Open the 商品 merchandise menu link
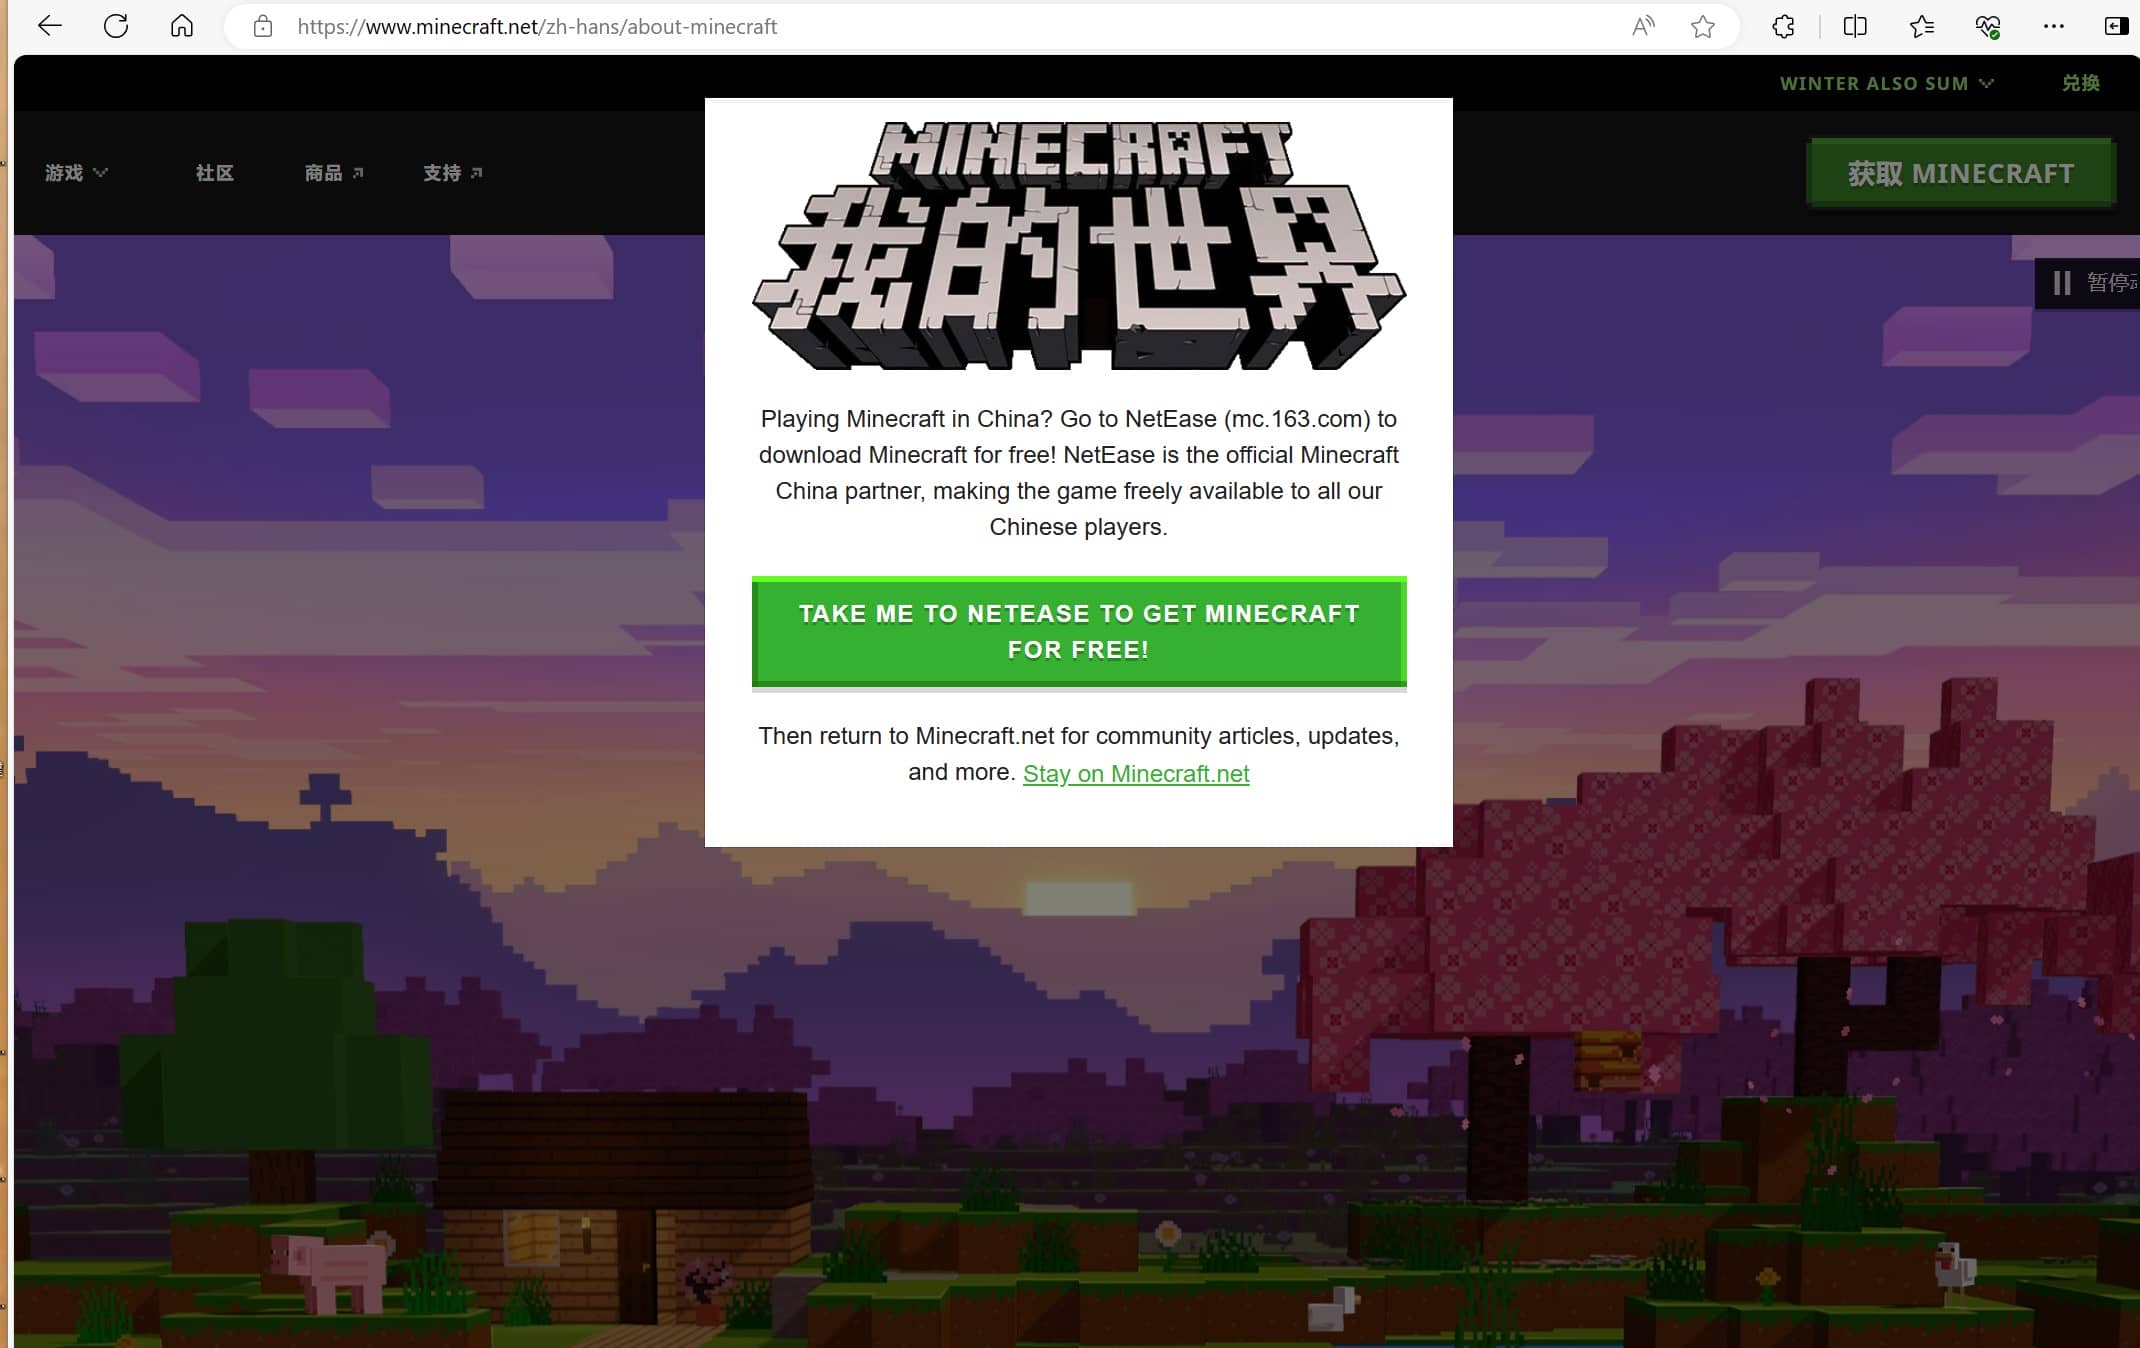This screenshot has width=2140, height=1348. pyautogui.click(x=333, y=173)
